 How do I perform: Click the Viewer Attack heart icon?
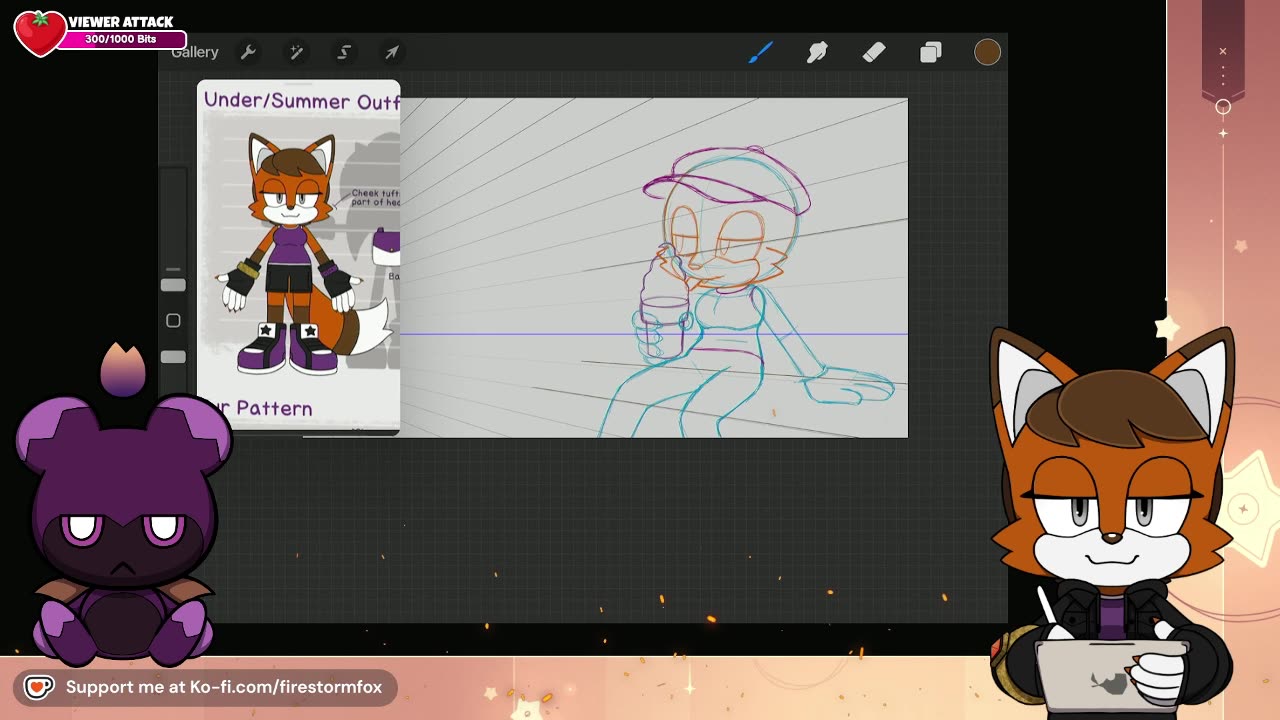pyautogui.click(x=40, y=32)
